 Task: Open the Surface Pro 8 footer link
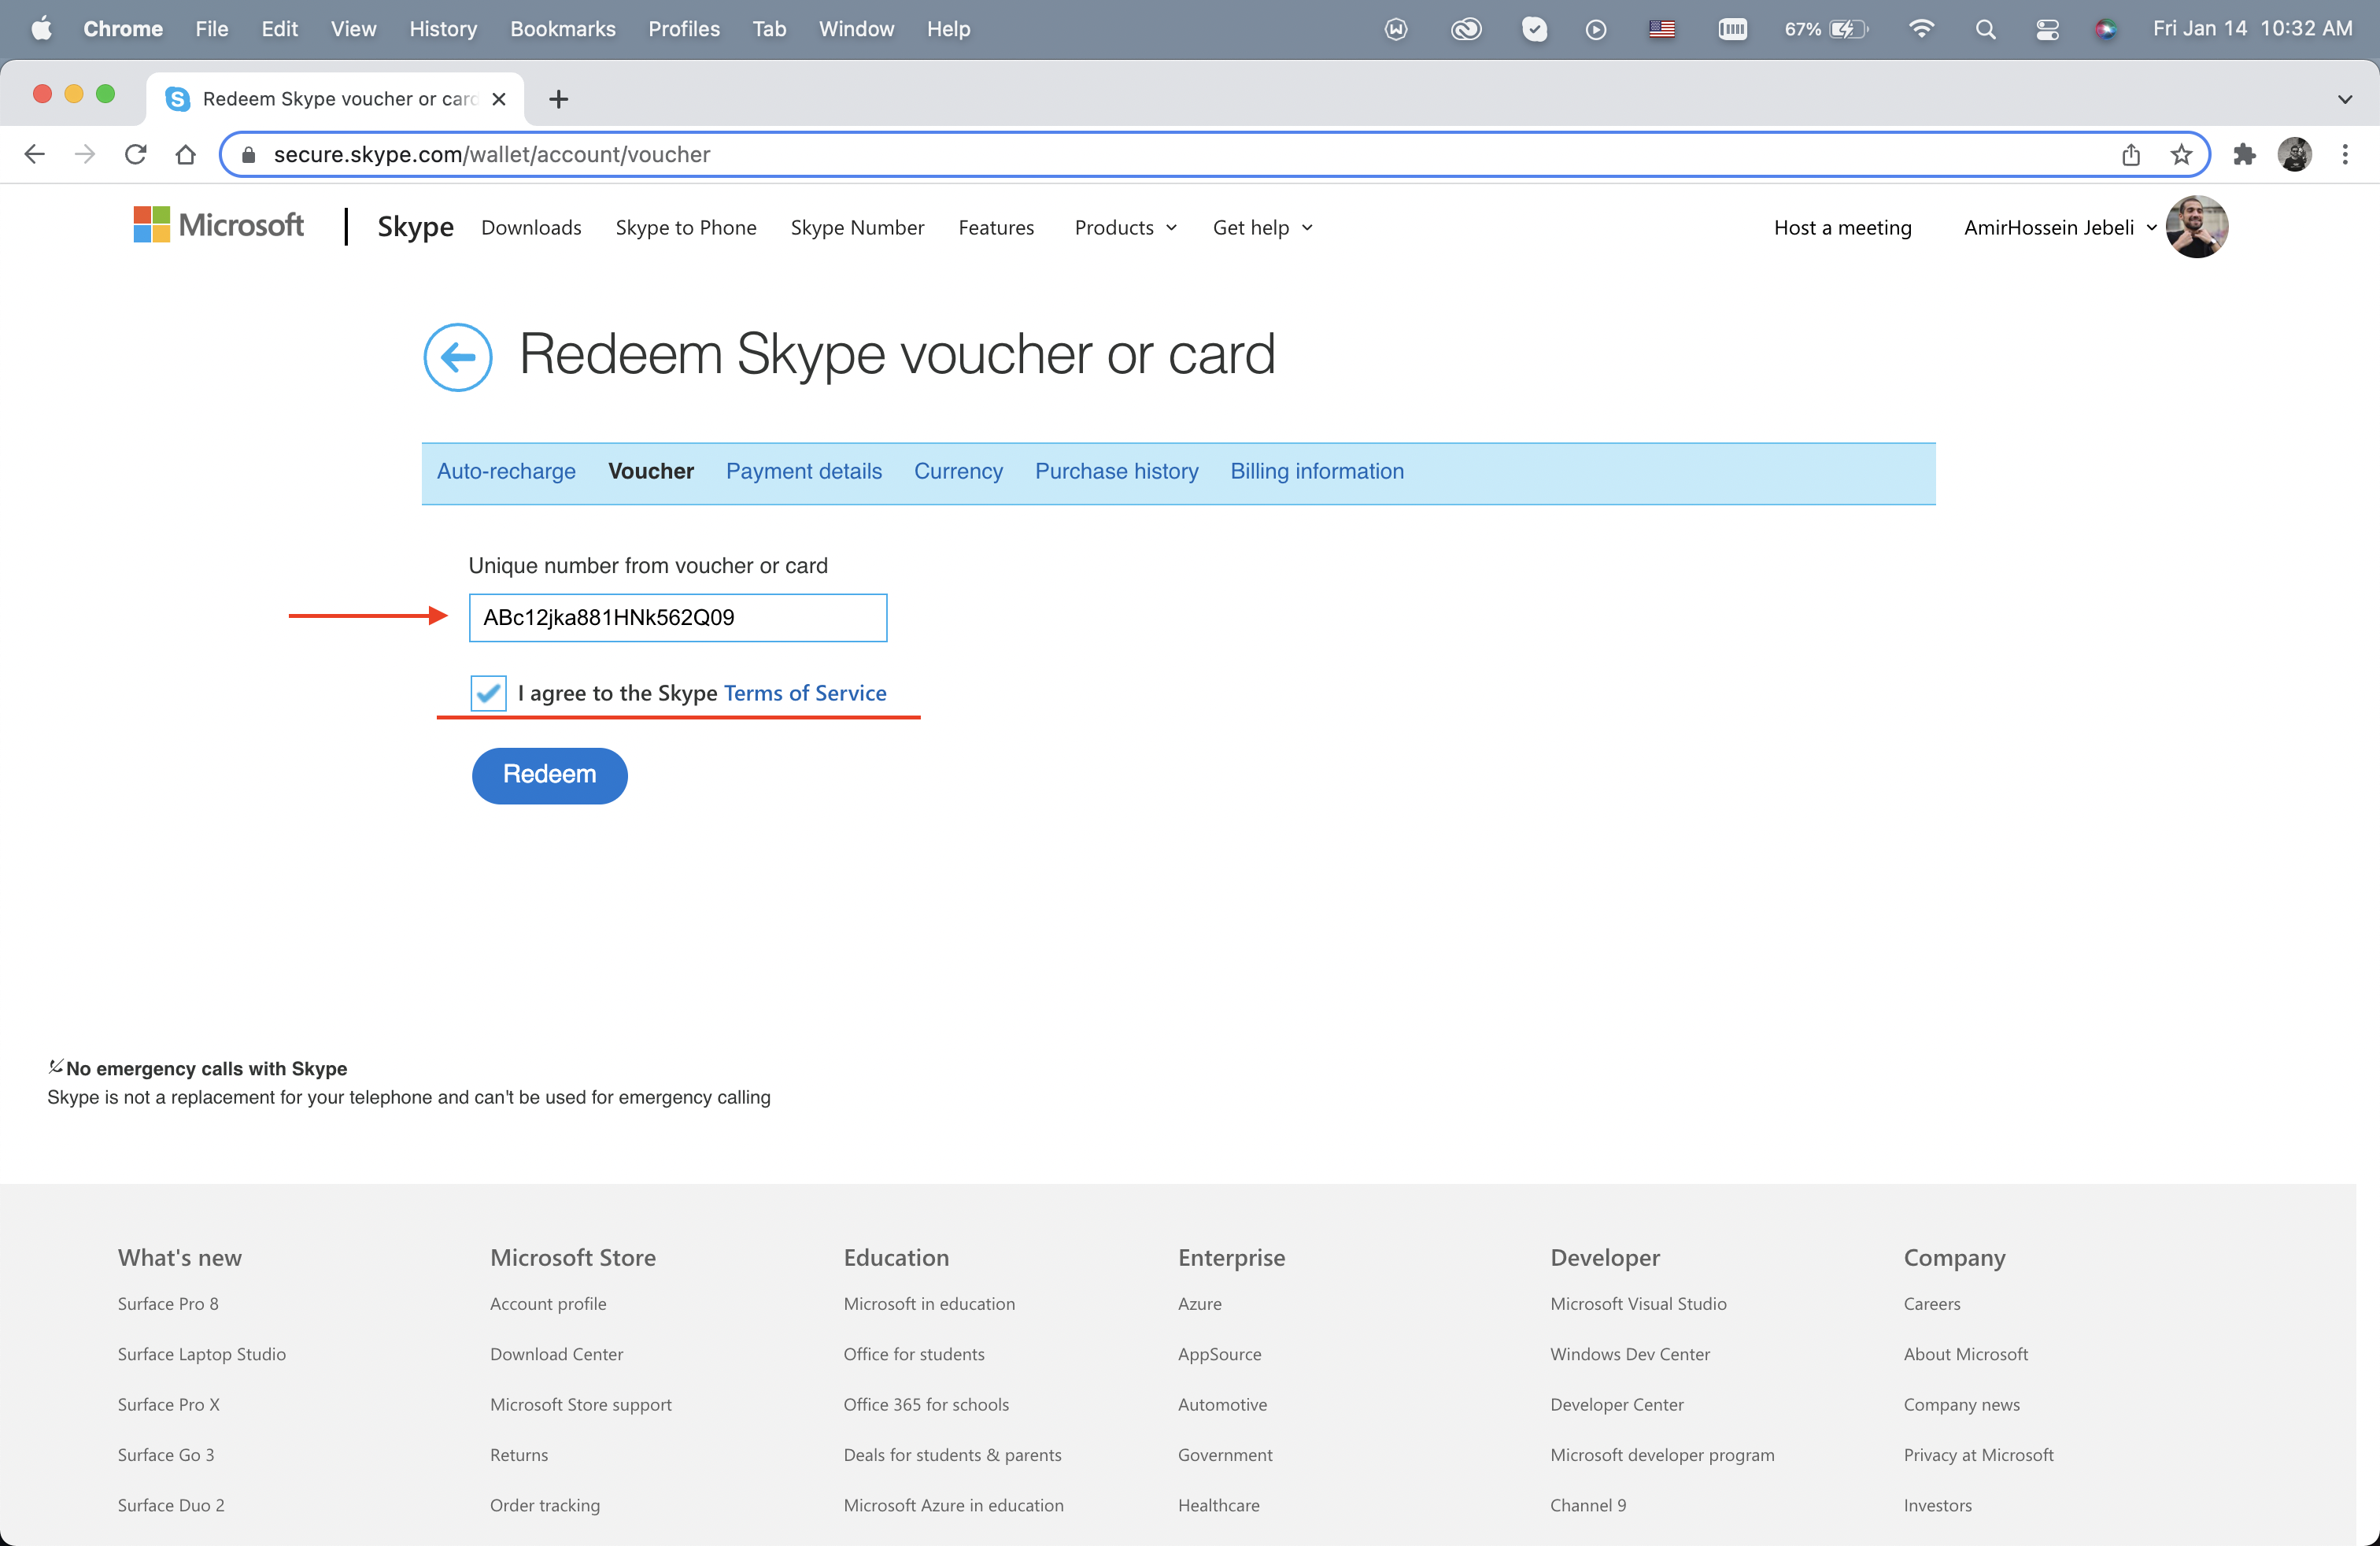[168, 1303]
